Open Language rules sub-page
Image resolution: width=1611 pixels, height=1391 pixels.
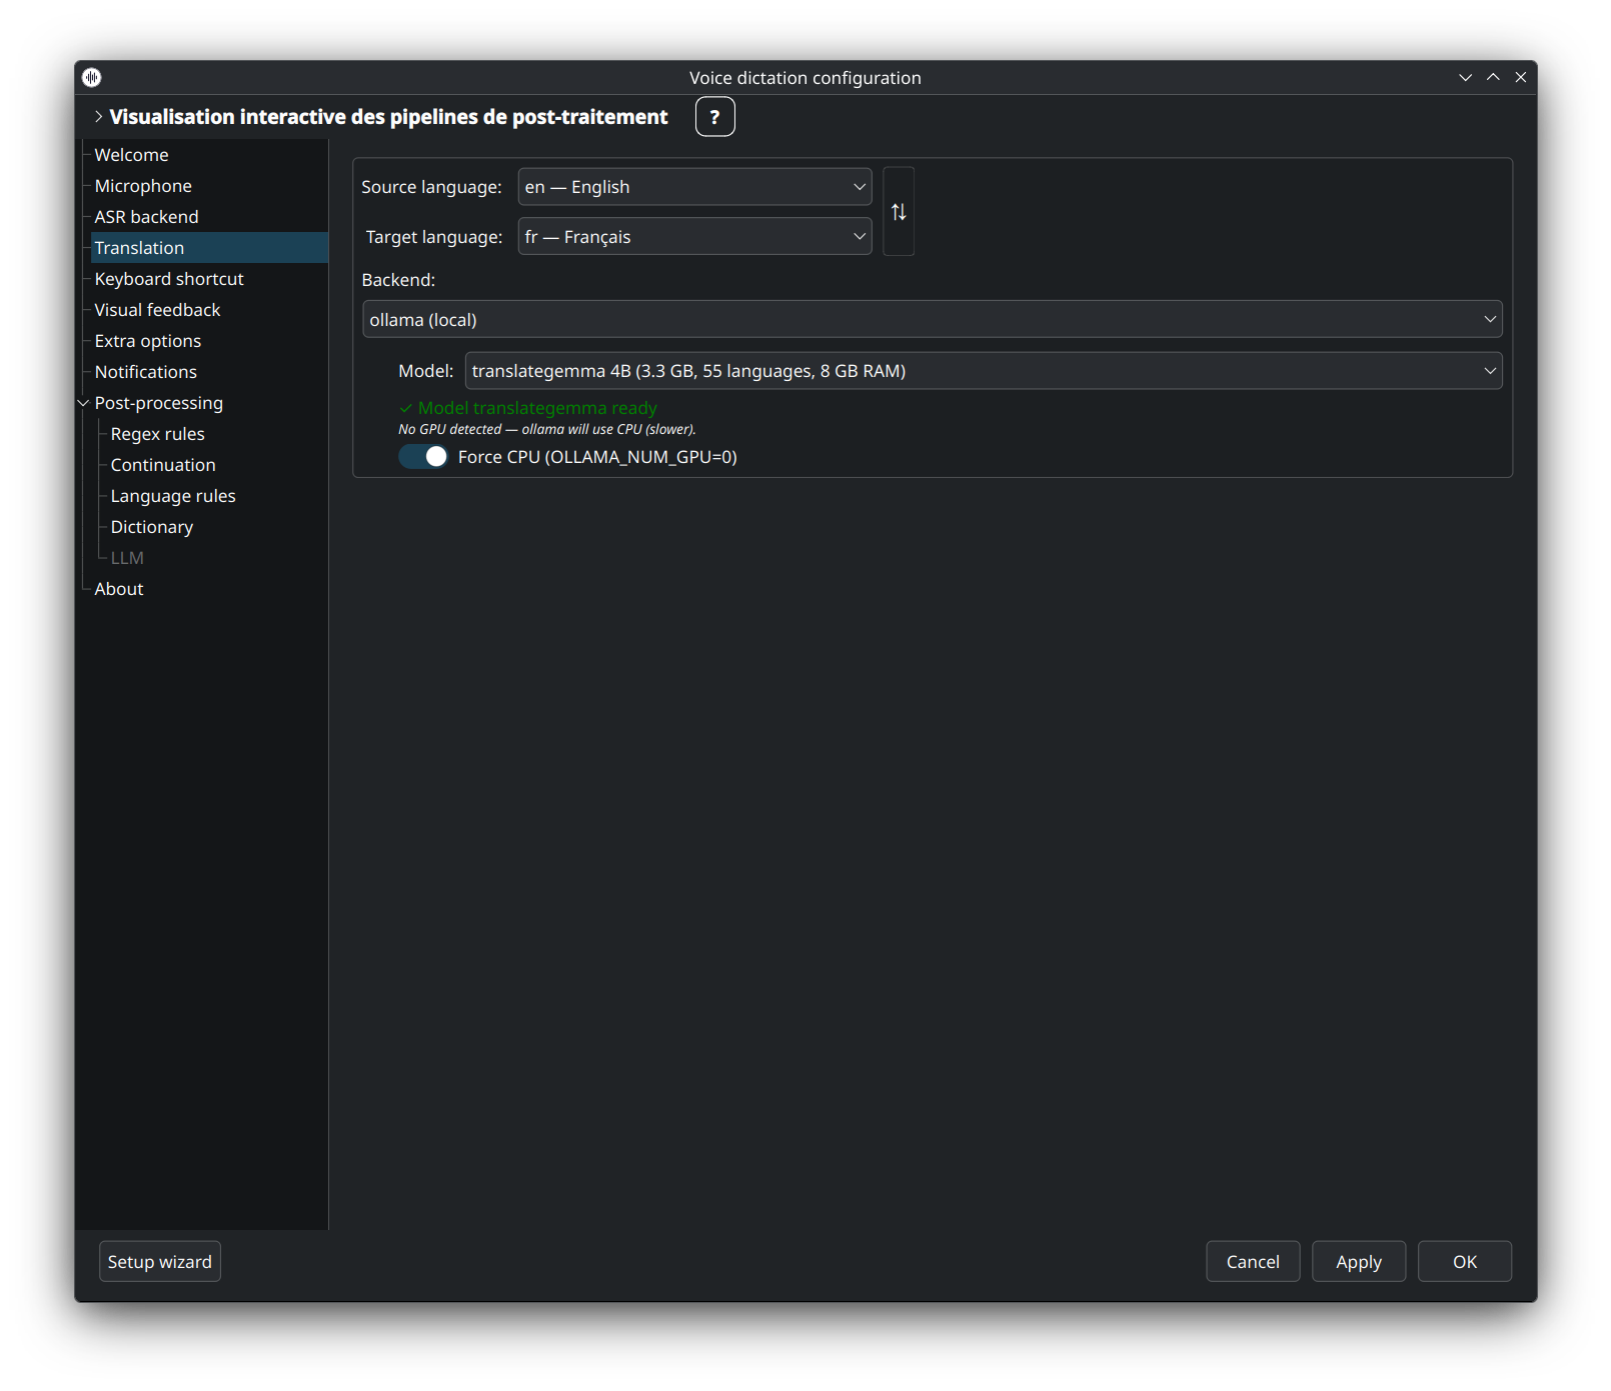(x=173, y=496)
